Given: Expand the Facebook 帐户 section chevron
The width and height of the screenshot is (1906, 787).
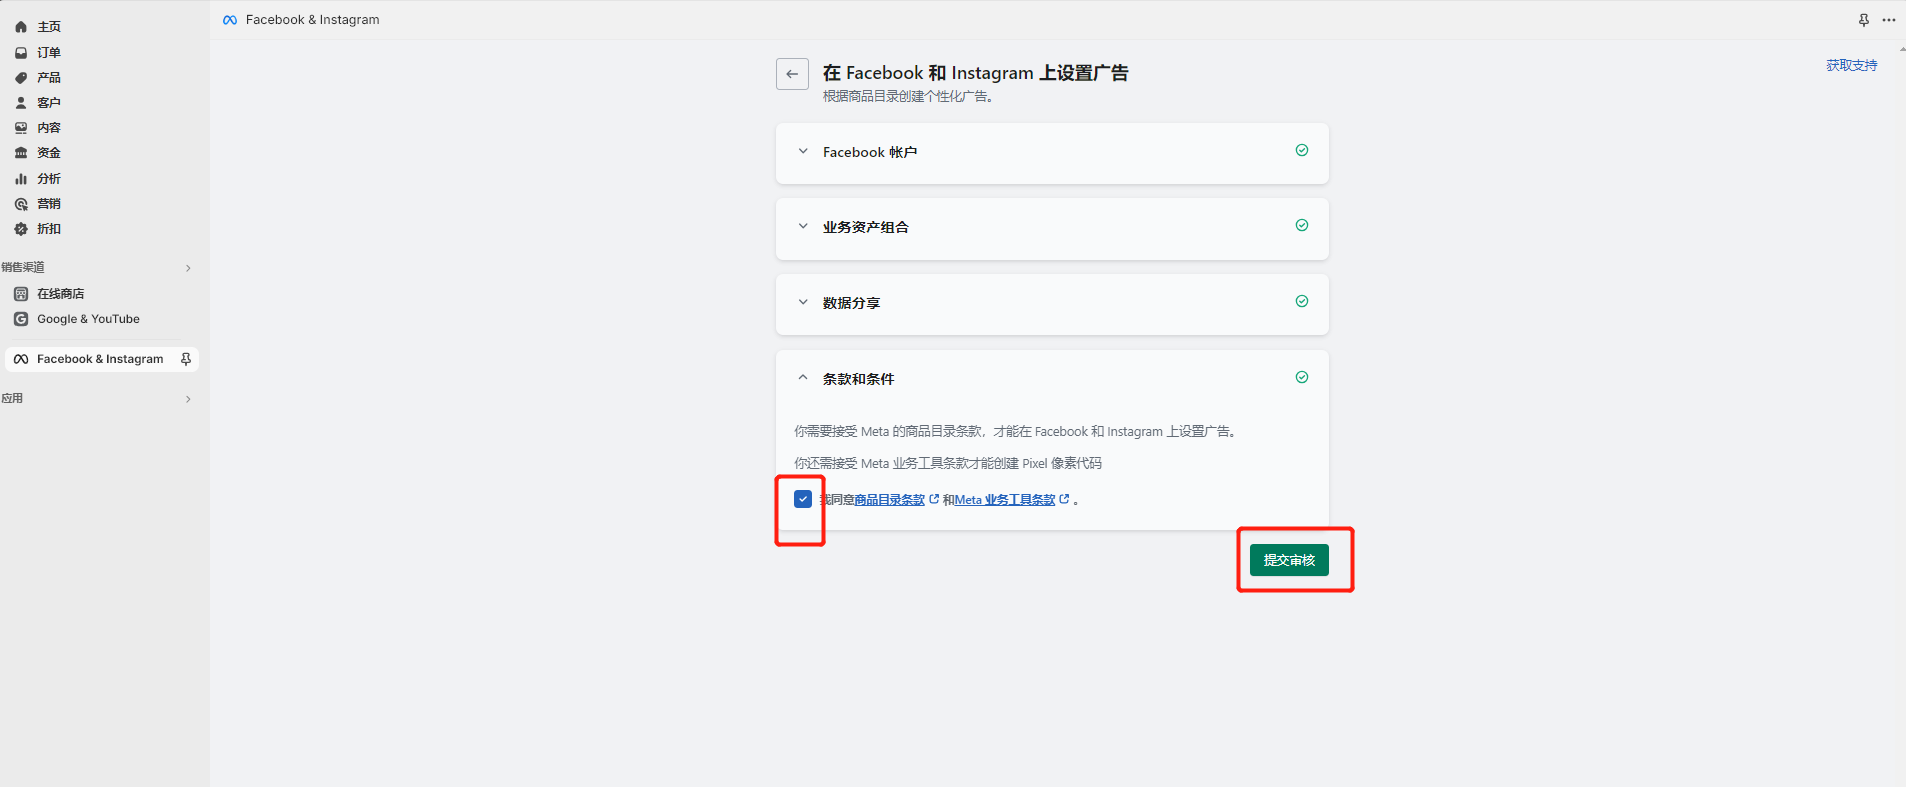Looking at the screenshot, I should pos(803,151).
